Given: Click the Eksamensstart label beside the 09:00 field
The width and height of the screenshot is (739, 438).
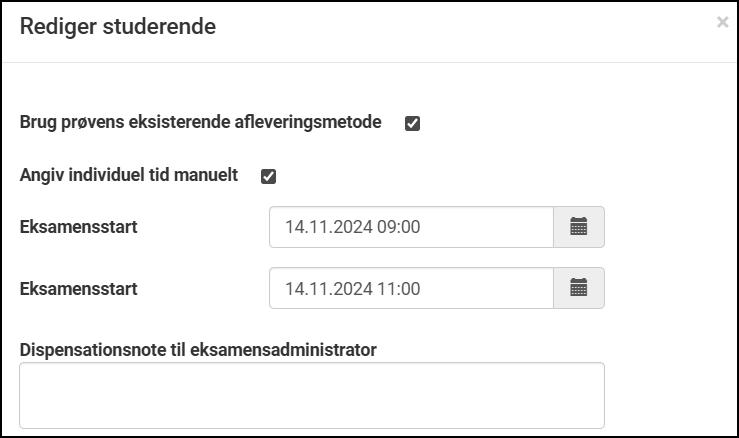Looking at the screenshot, I should 78,227.
